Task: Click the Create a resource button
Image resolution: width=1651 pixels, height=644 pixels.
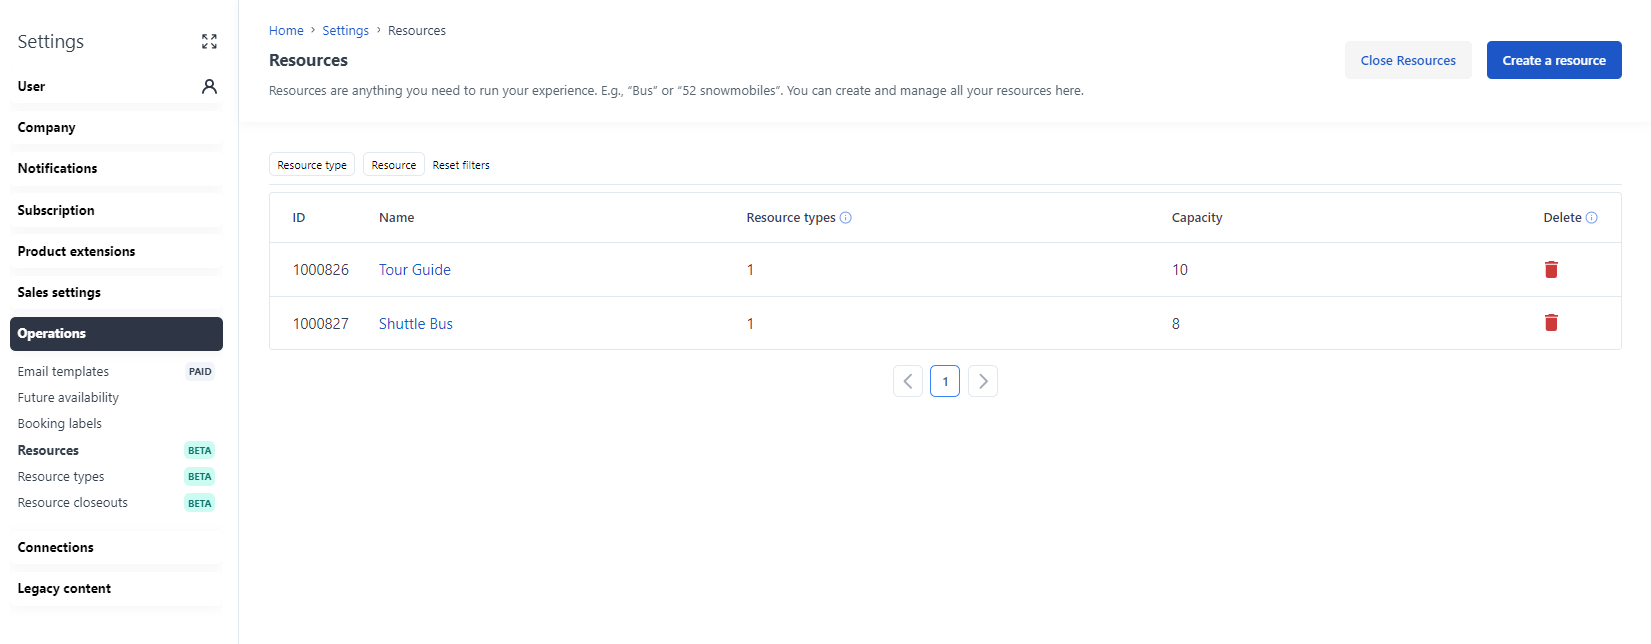Action: click(1553, 60)
